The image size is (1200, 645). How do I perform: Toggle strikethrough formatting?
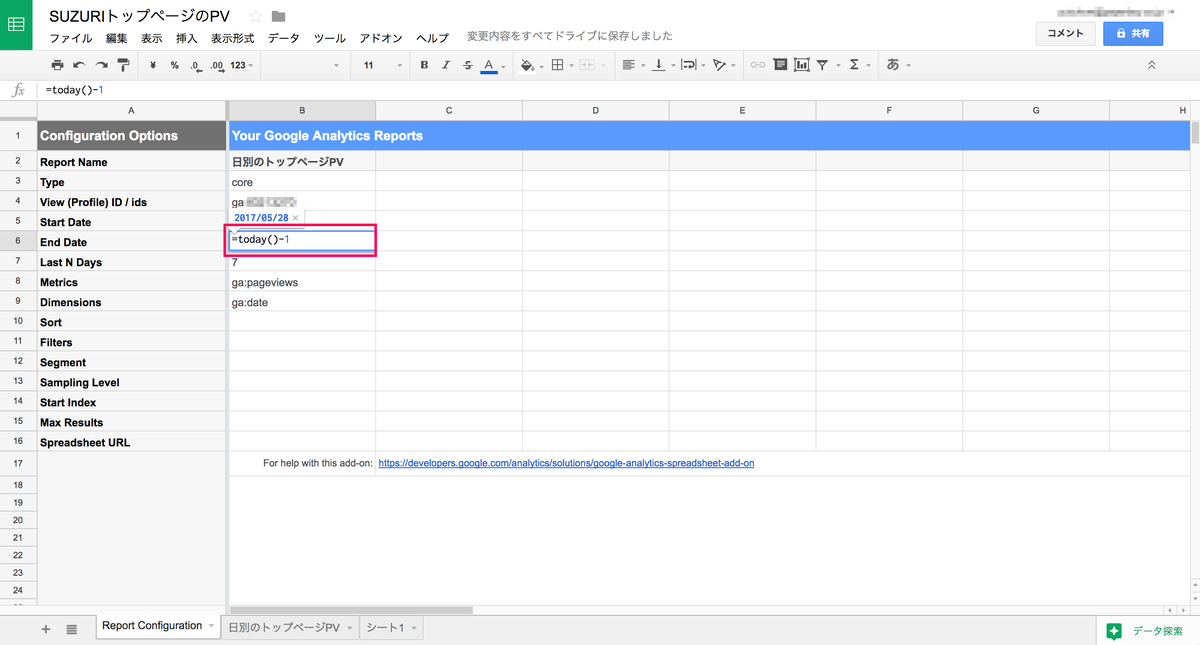coord(467,65)
